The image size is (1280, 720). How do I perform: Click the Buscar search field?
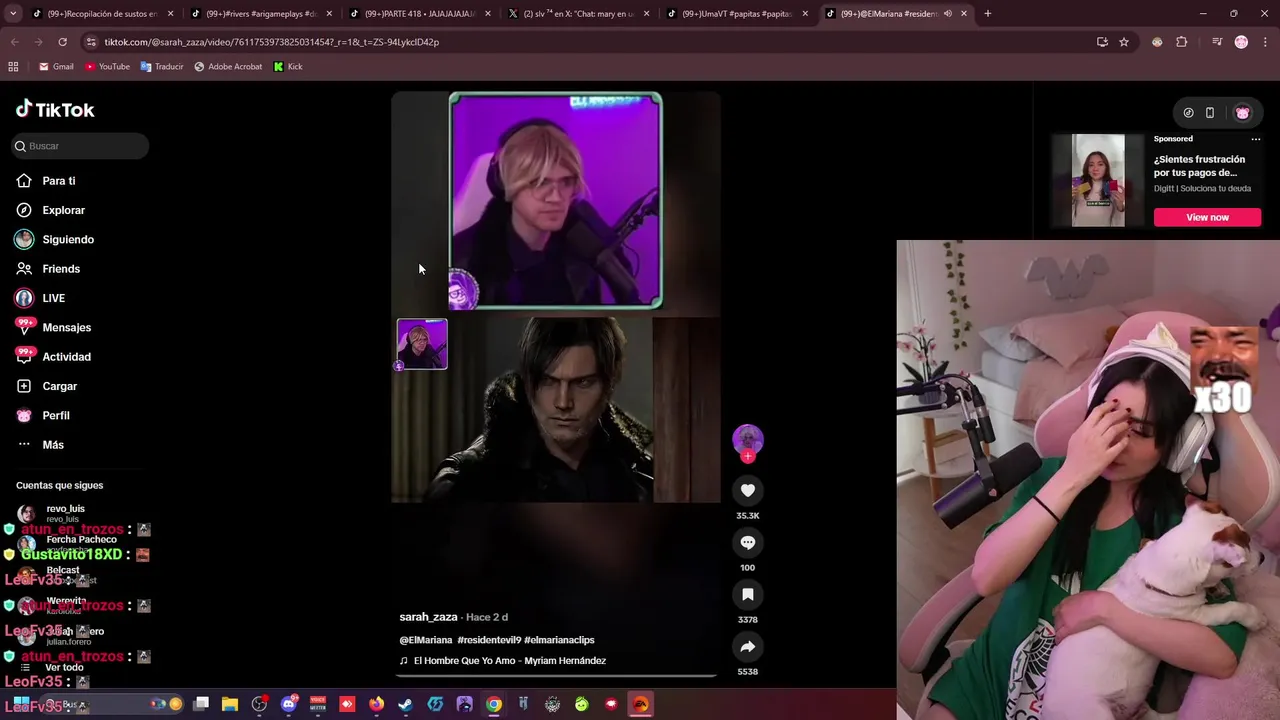coord(80,146)
